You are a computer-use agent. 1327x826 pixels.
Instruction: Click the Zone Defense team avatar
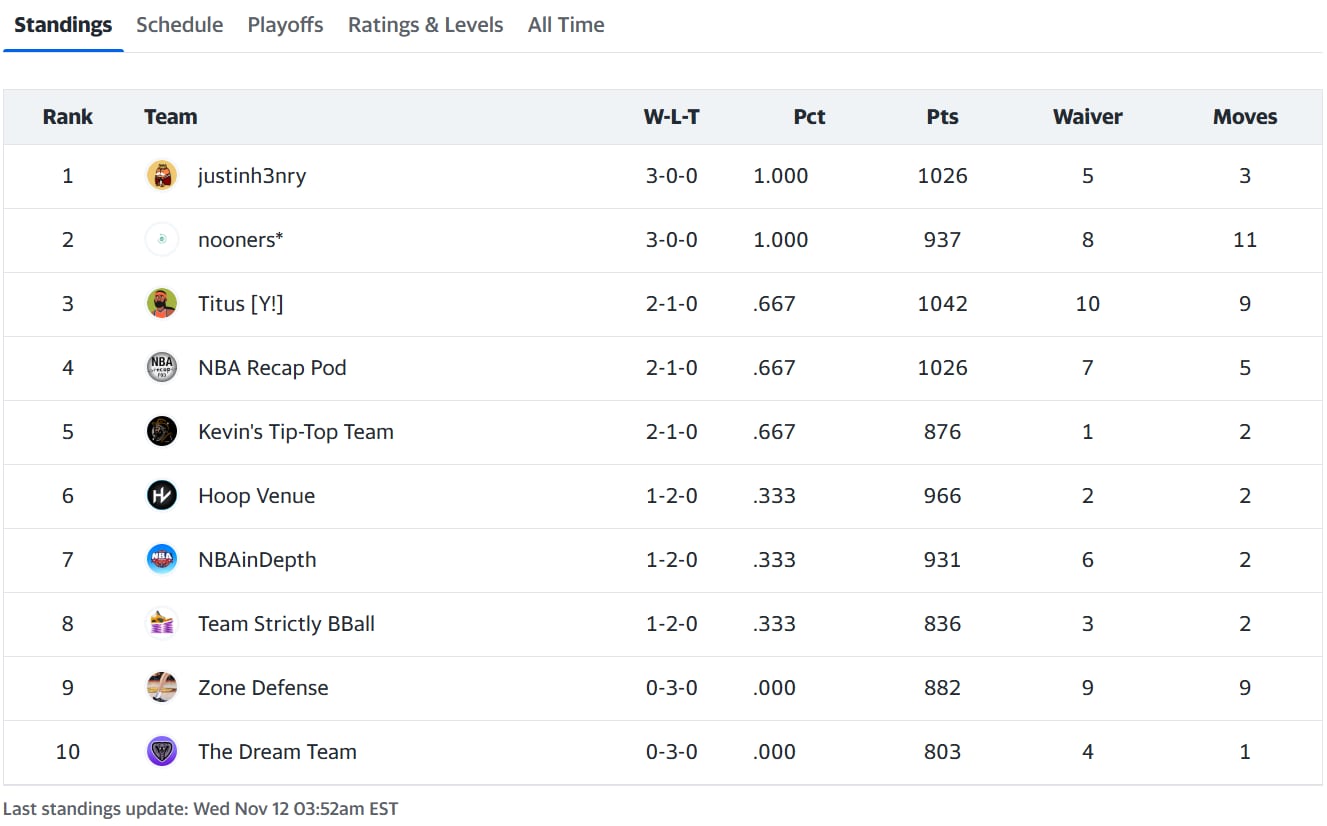pos(162,688)
